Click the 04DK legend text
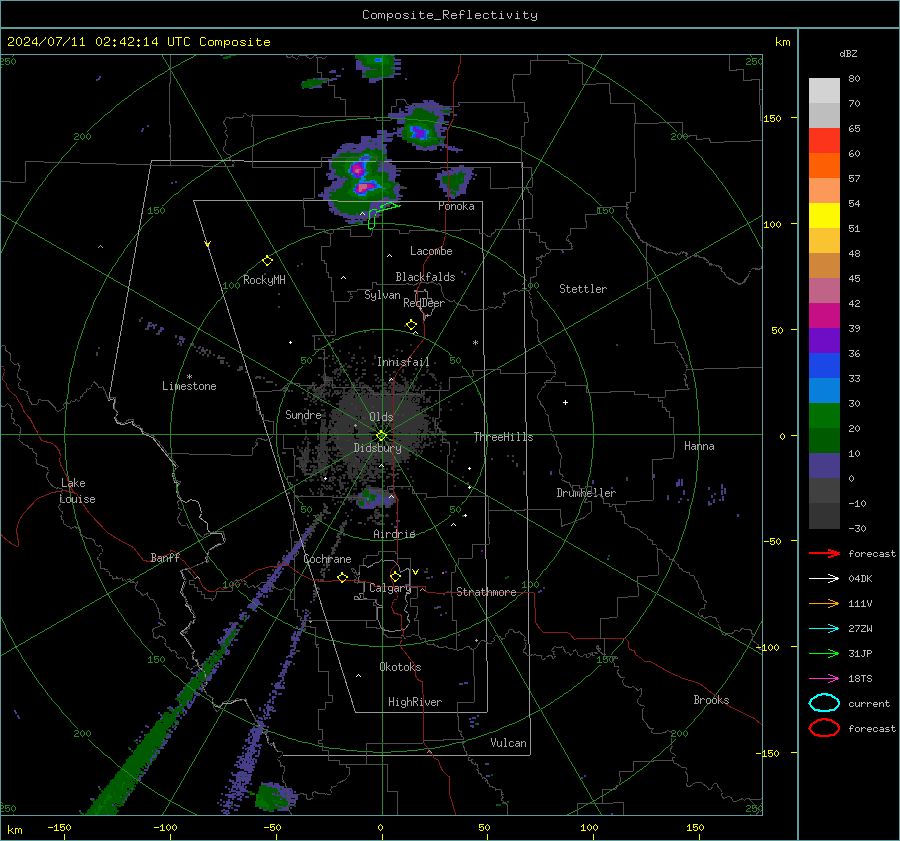Viewport: 900px width, 841px height. [x=860, y=579]
